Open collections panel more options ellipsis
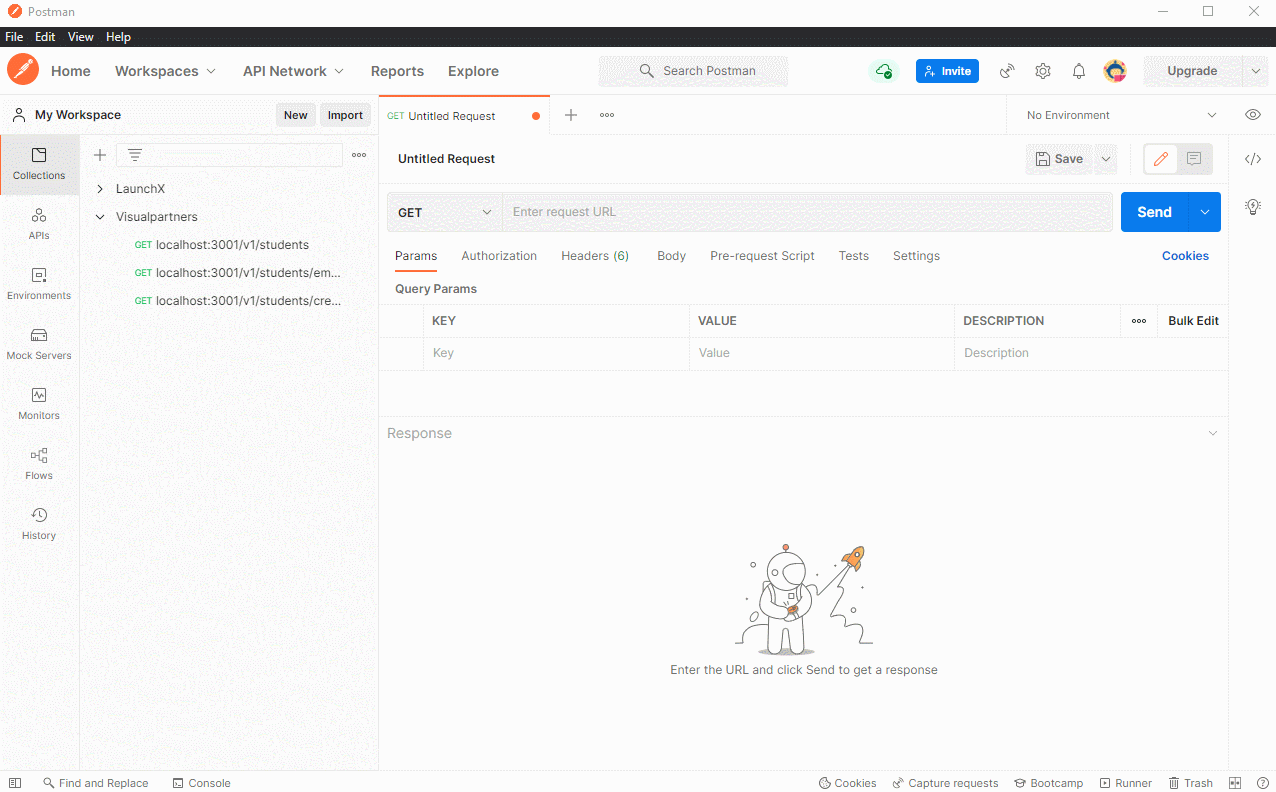Viewport: 1276px width, 792px height. coord(359,155)
